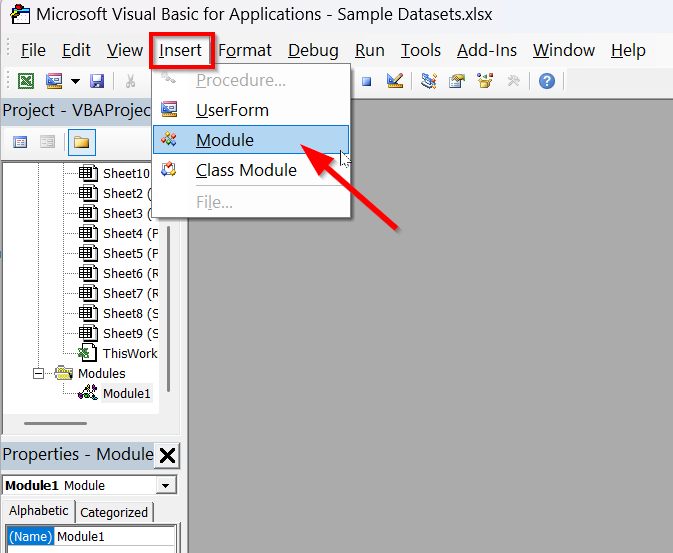Toggle Design Mode icon
Image resolution: width=673 pixels, height=553 pixels.
click(394, 81)
